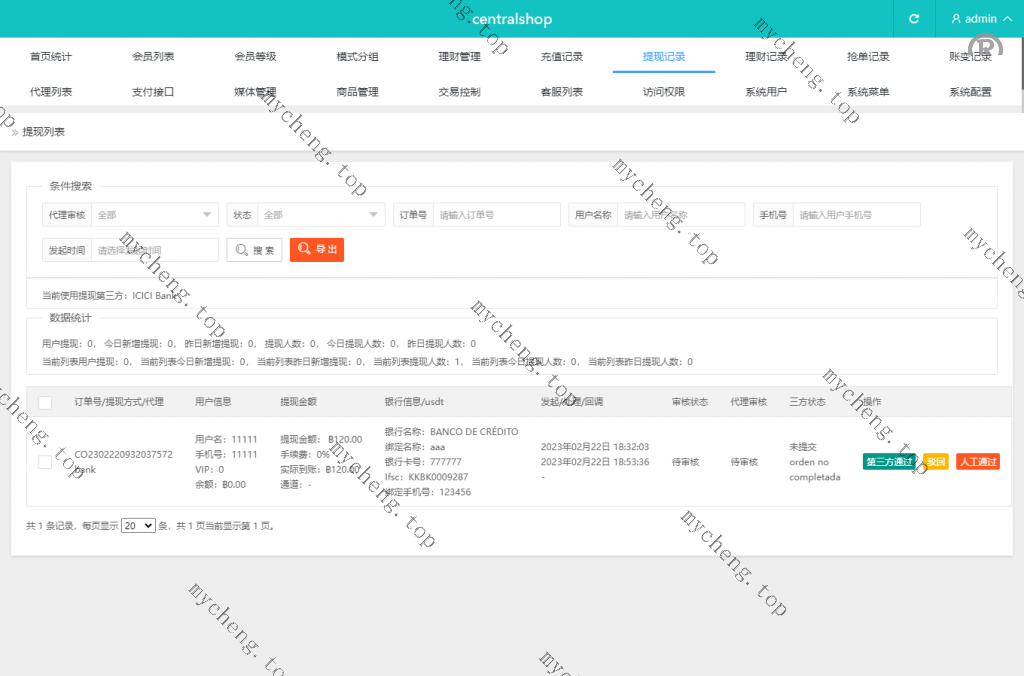1024x676 pixels.
Task: Click the green 第三方通过 button
Action: point(888,462)
